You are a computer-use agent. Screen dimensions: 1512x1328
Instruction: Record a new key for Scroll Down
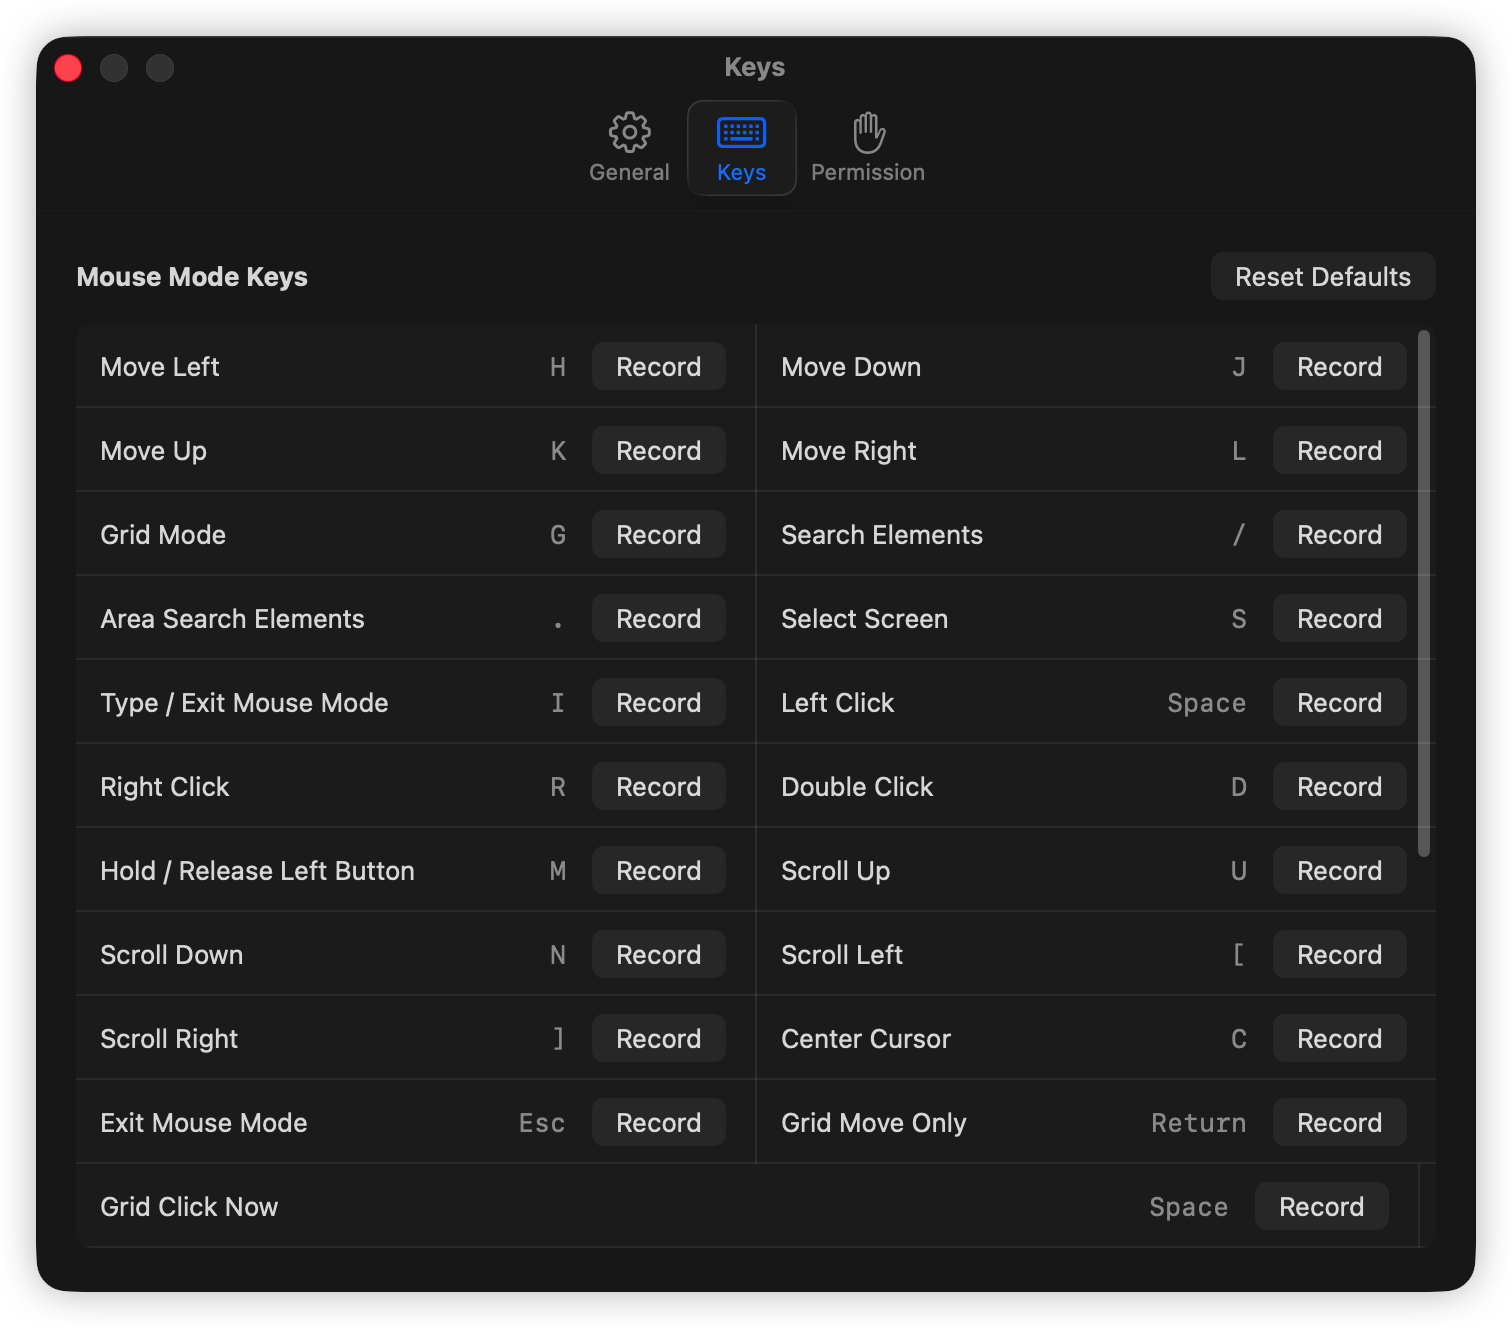pyautogui.click(x=658, y=955)
